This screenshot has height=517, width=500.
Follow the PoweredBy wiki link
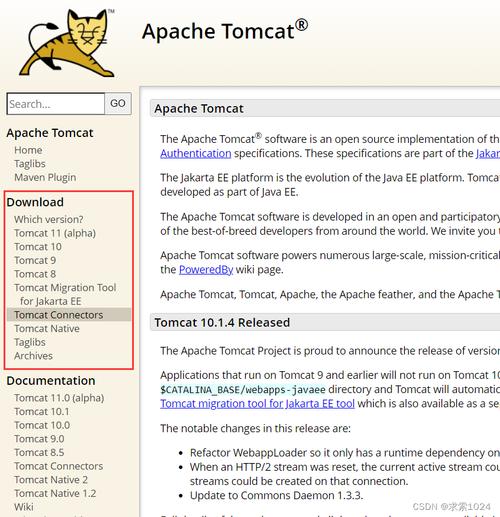point(206,270)
